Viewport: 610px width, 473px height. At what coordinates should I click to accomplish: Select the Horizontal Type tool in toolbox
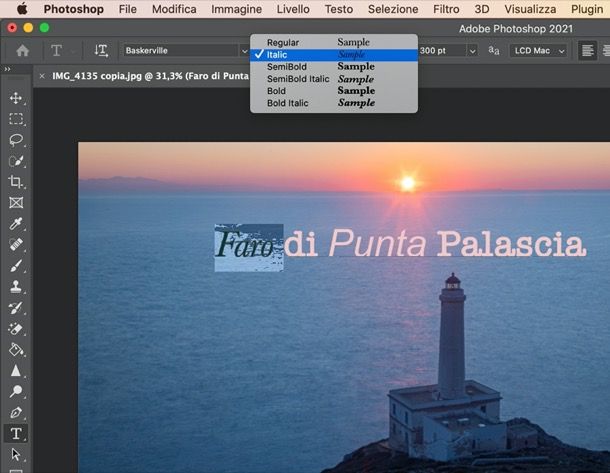(x=16, y=433)
